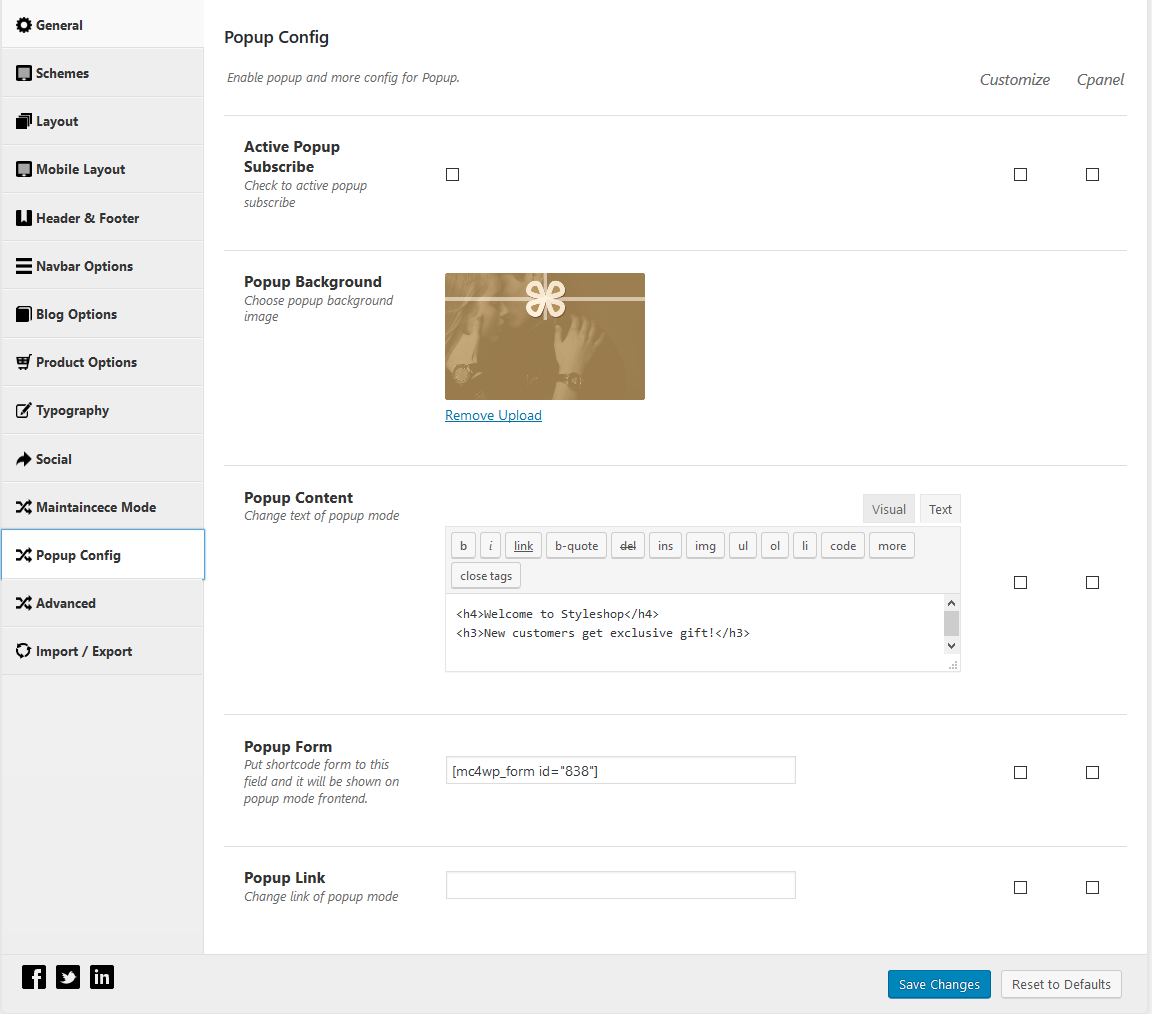Click the Schemes sidebar icon
The image size is (1152, 1014).
coord(24,73)
